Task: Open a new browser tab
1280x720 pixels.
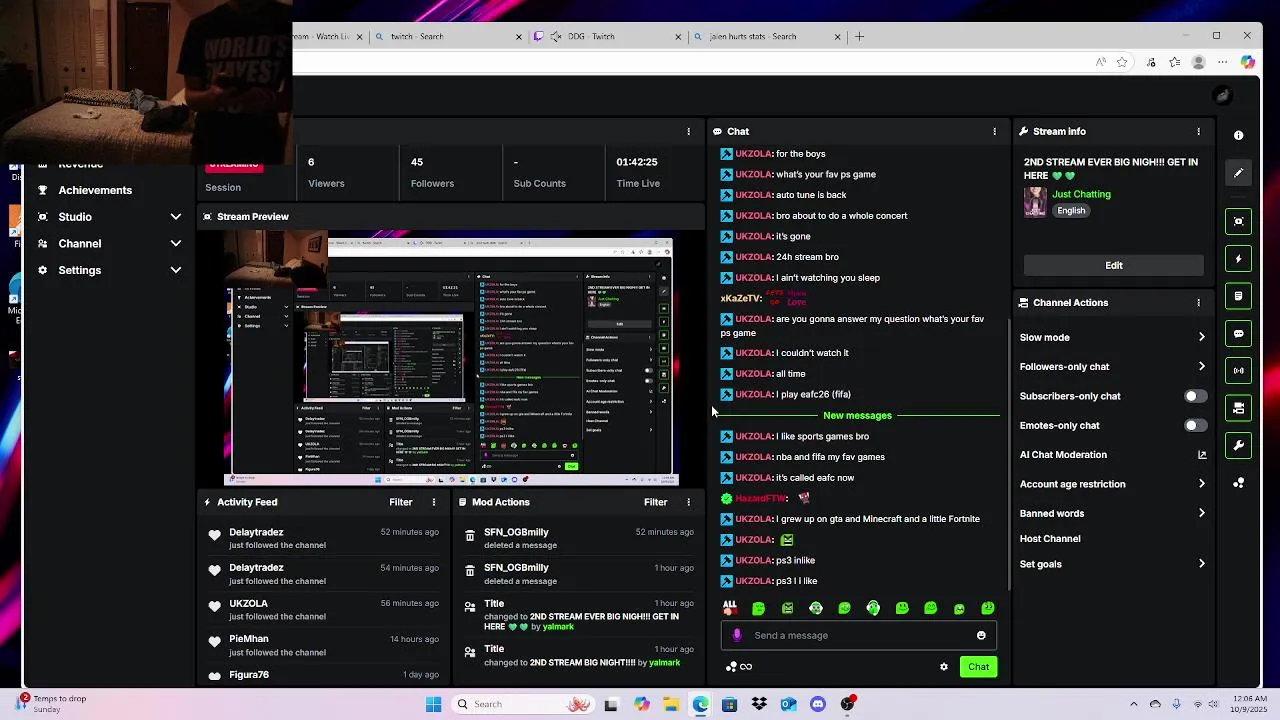Action: [x=859, y=36]
